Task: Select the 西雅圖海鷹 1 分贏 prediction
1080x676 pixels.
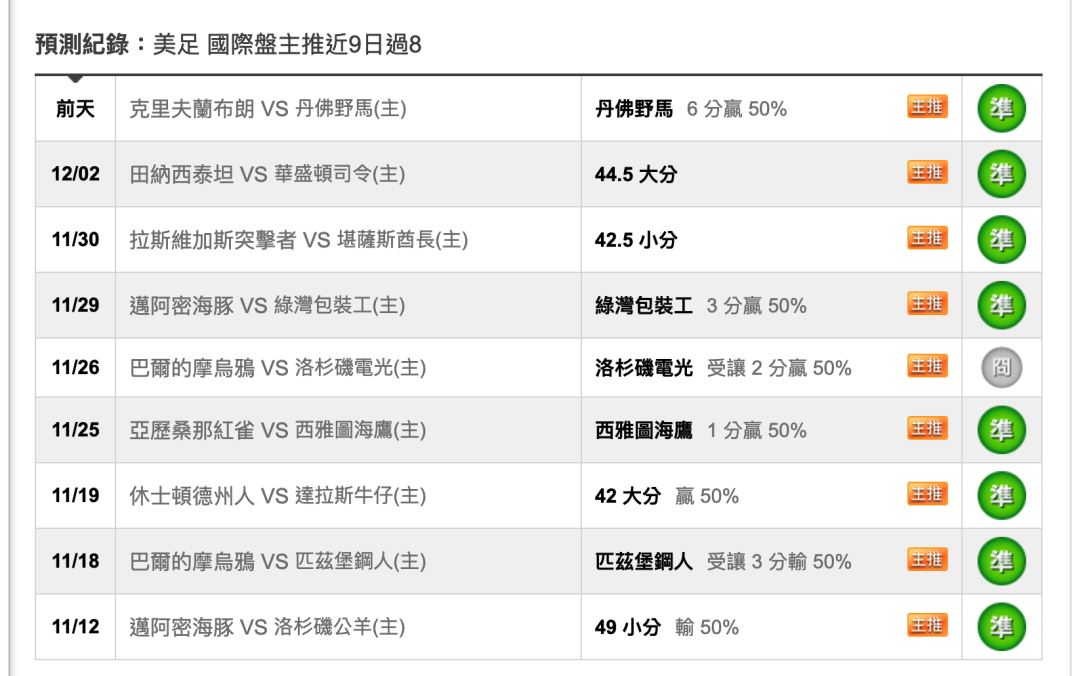Action: 700,430
